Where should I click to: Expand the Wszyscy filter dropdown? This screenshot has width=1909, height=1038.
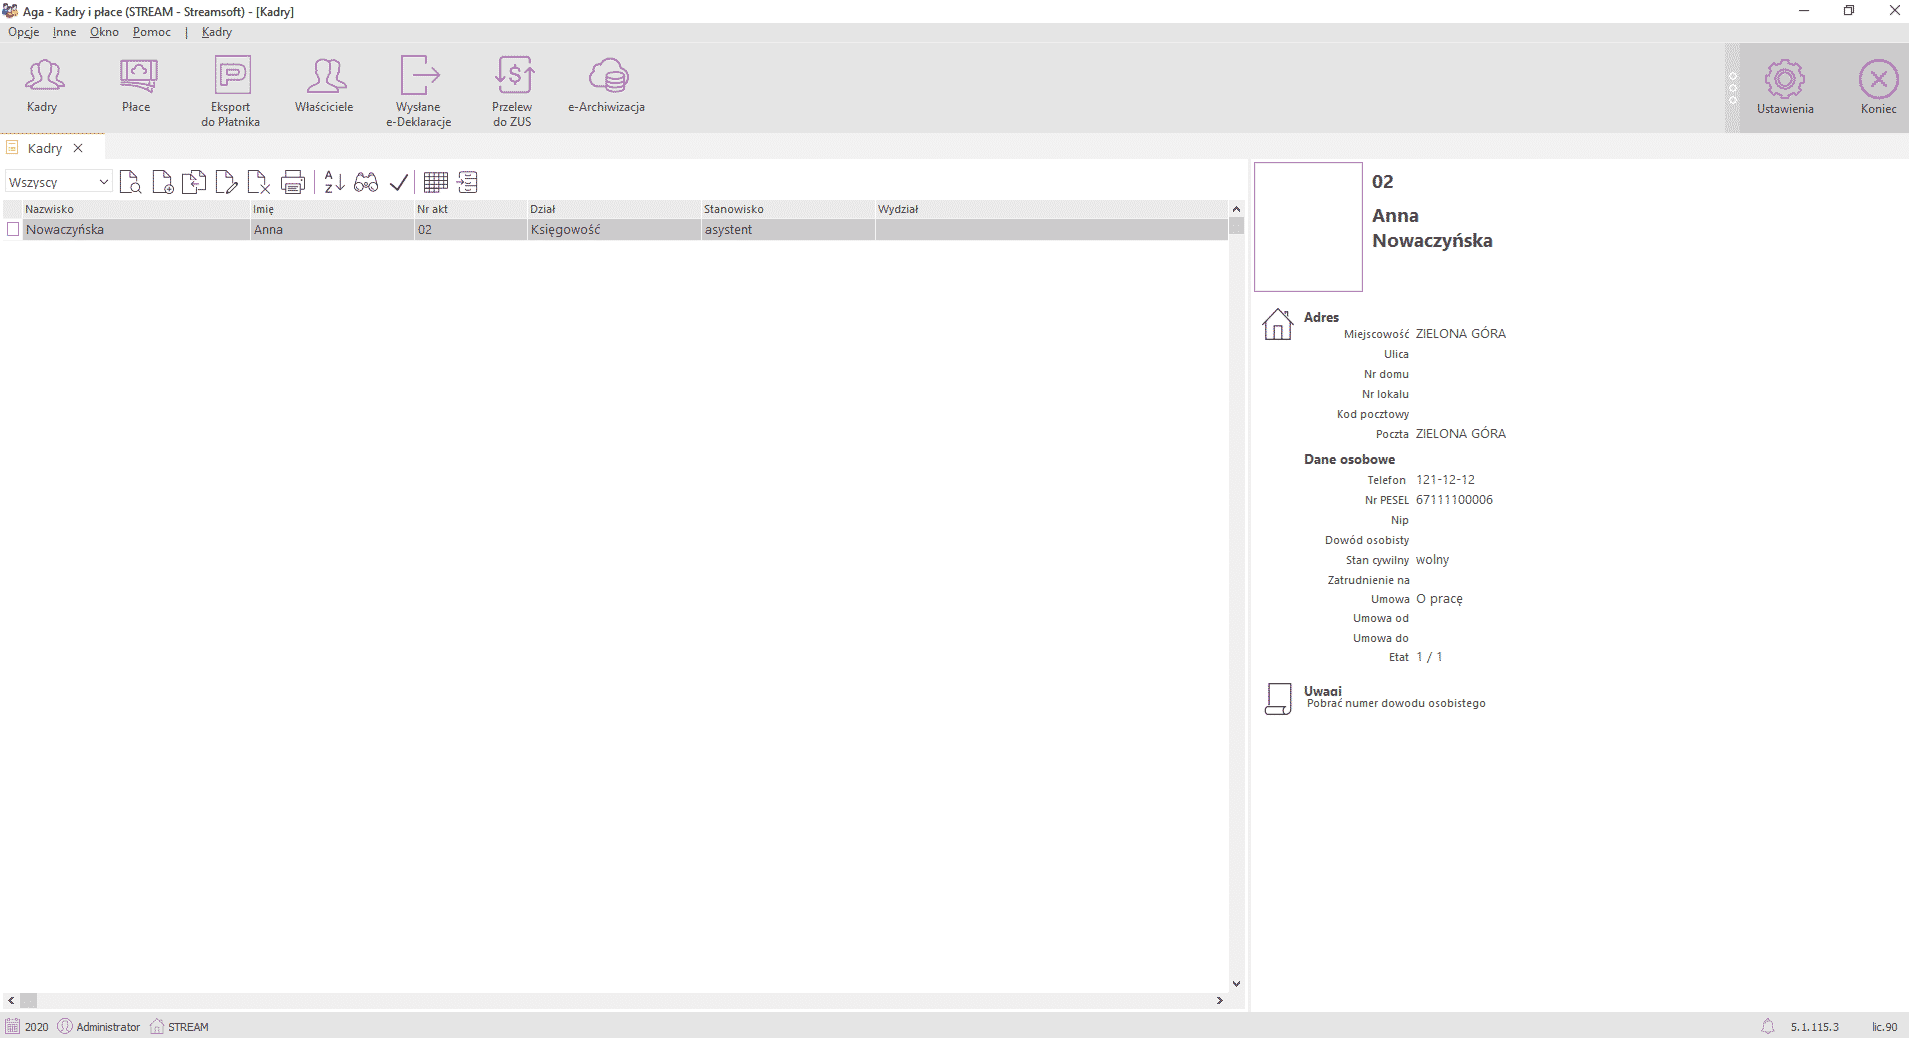tap(103, 182)
